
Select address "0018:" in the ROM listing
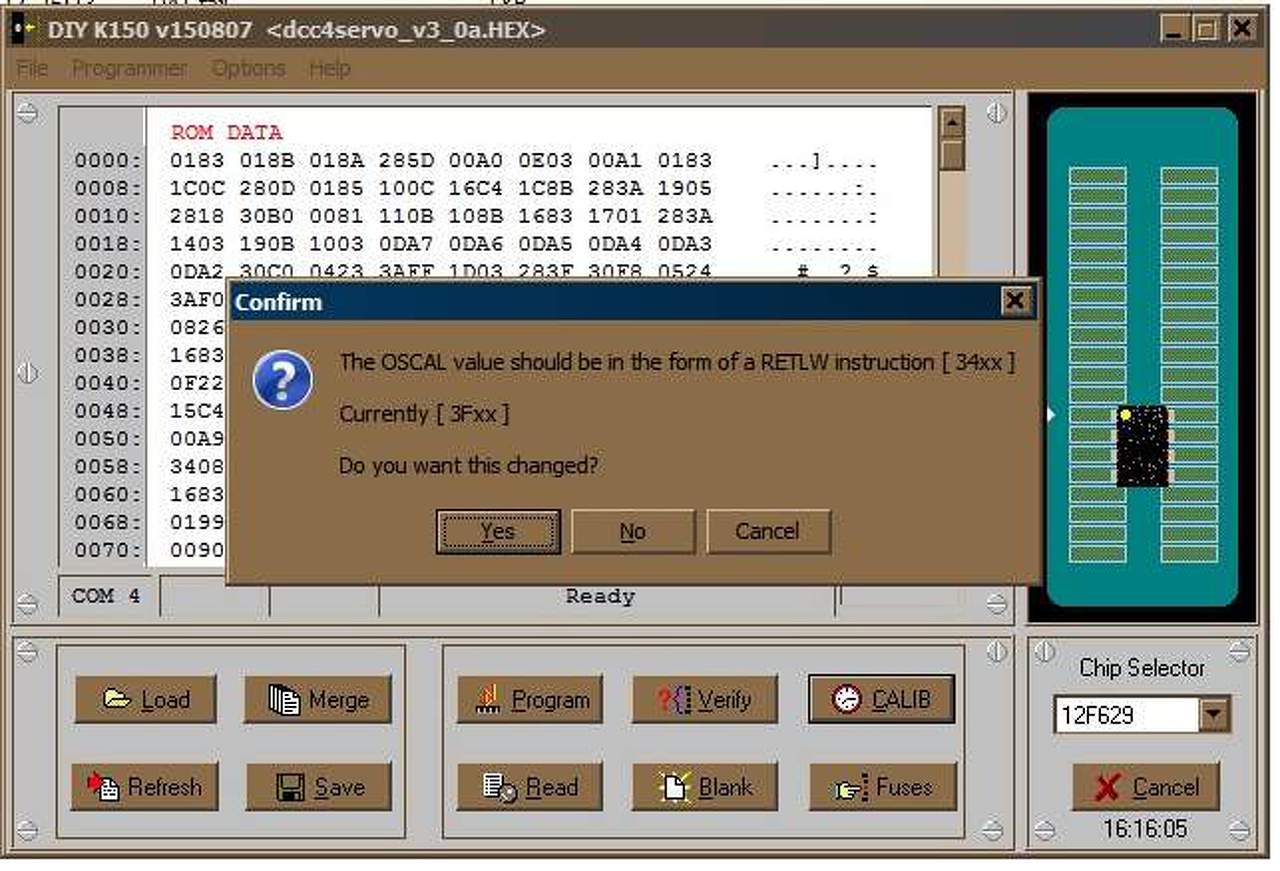tap(108, 244)
